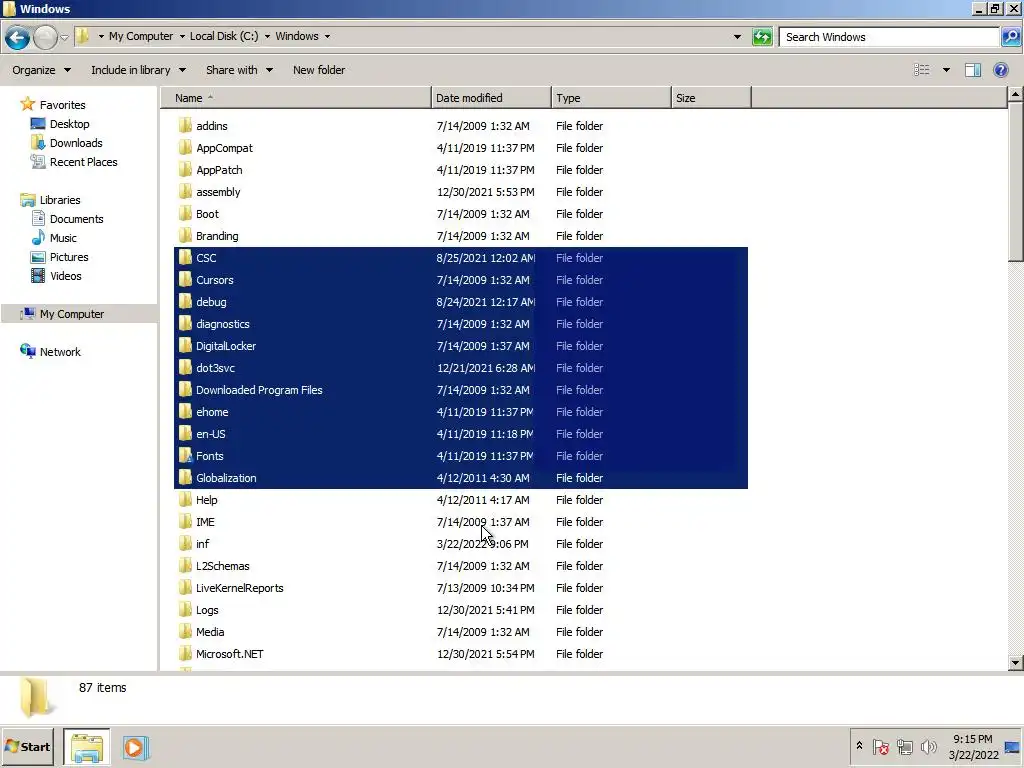Viewport: 1024px width, 768px height.
Task: Sort by the Type column header
Action: click(x=611, y=98)
